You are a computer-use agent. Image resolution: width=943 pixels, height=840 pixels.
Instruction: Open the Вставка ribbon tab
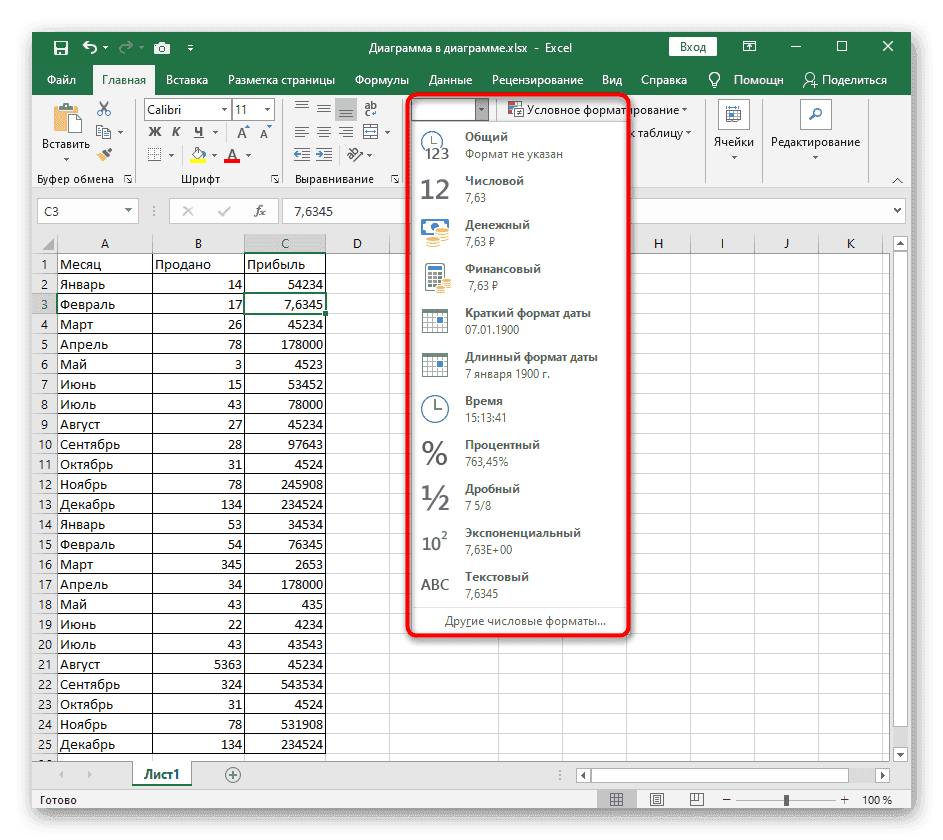[187, 80]
